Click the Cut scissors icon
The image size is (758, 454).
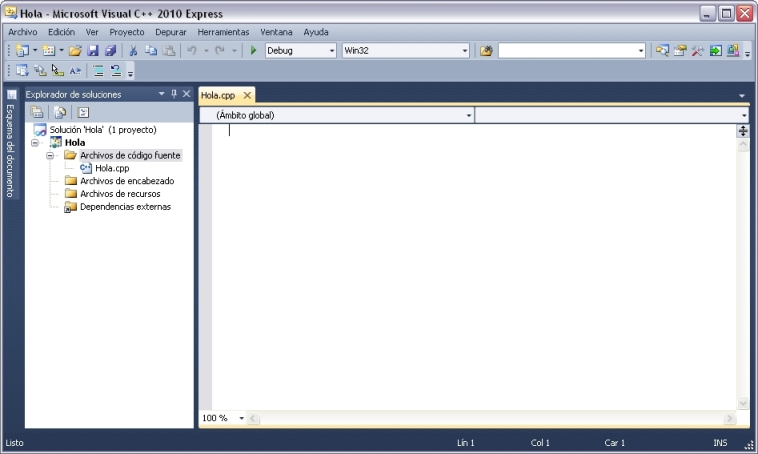[133, 50]
